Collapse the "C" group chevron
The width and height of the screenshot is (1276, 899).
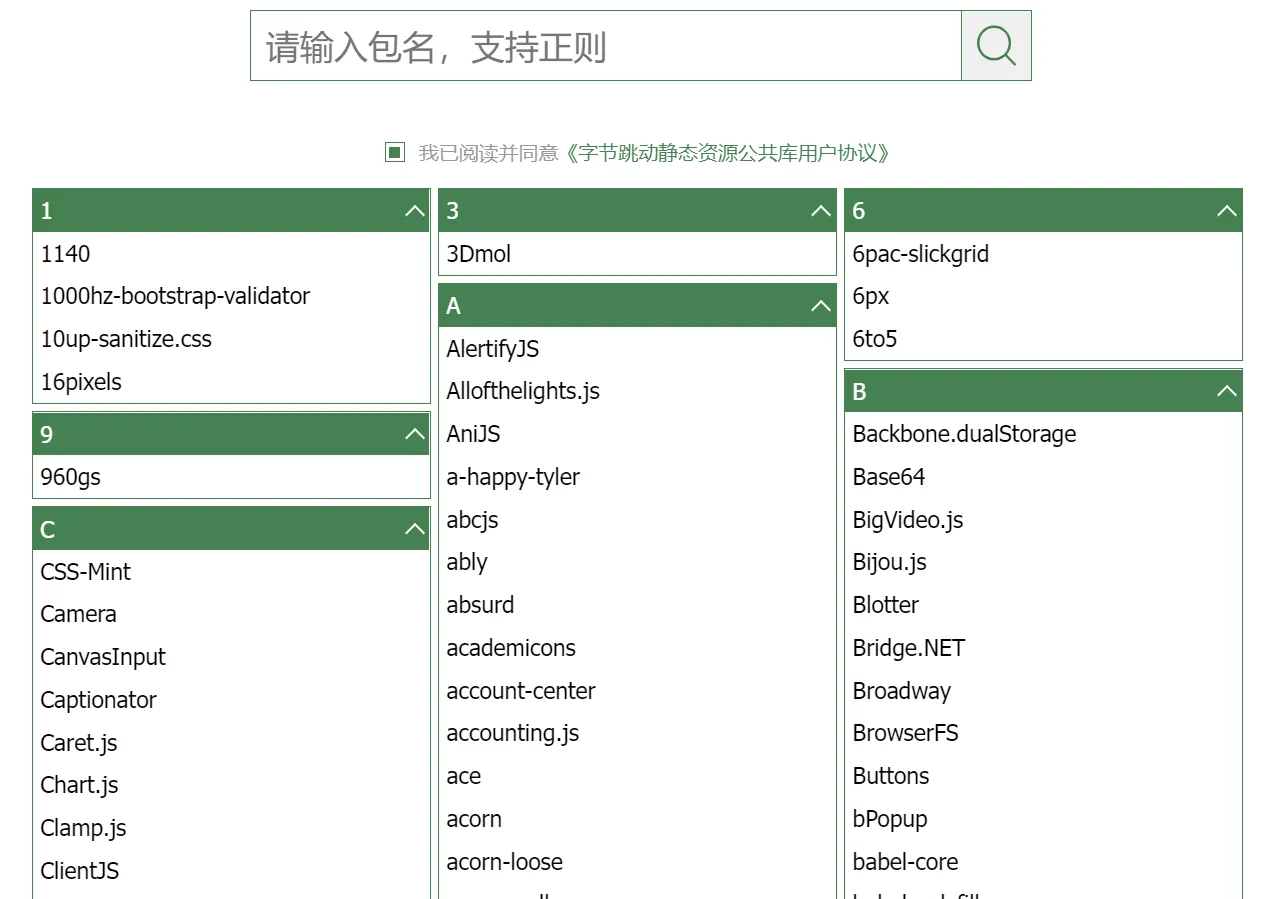(x=415, y=529)
